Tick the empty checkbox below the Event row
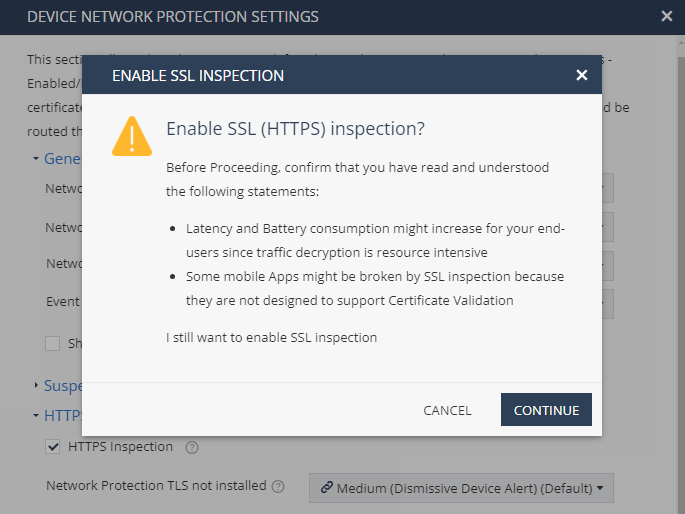 [x=52, y=343]
